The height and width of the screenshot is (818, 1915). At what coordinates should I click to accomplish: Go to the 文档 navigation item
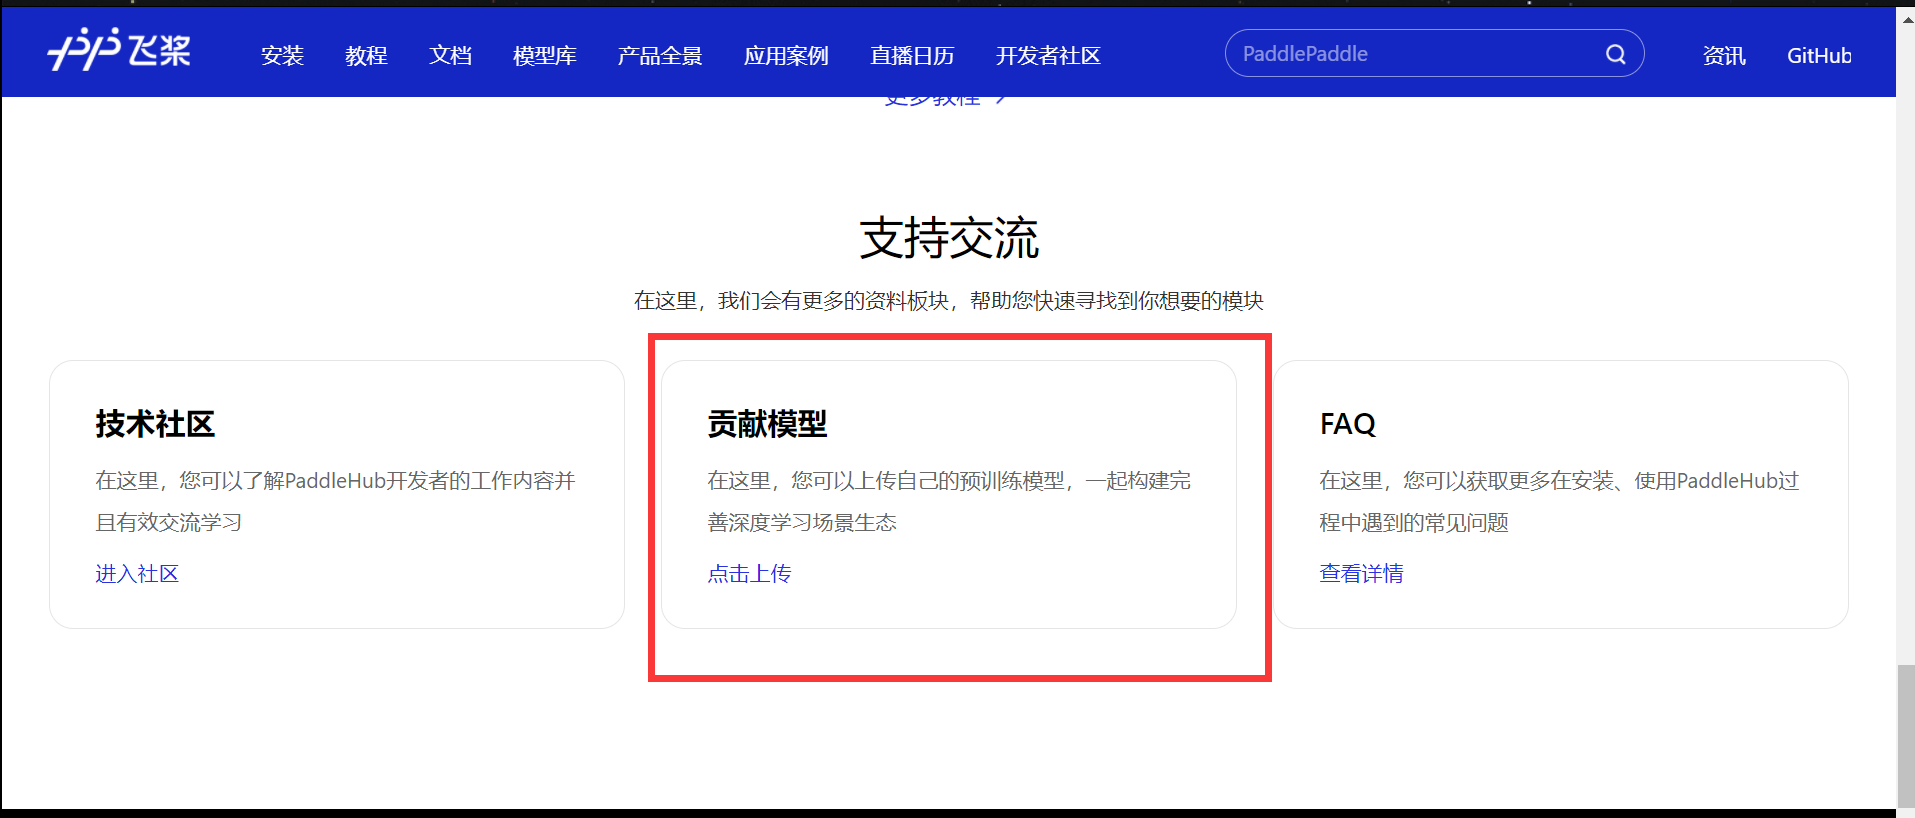450,56
